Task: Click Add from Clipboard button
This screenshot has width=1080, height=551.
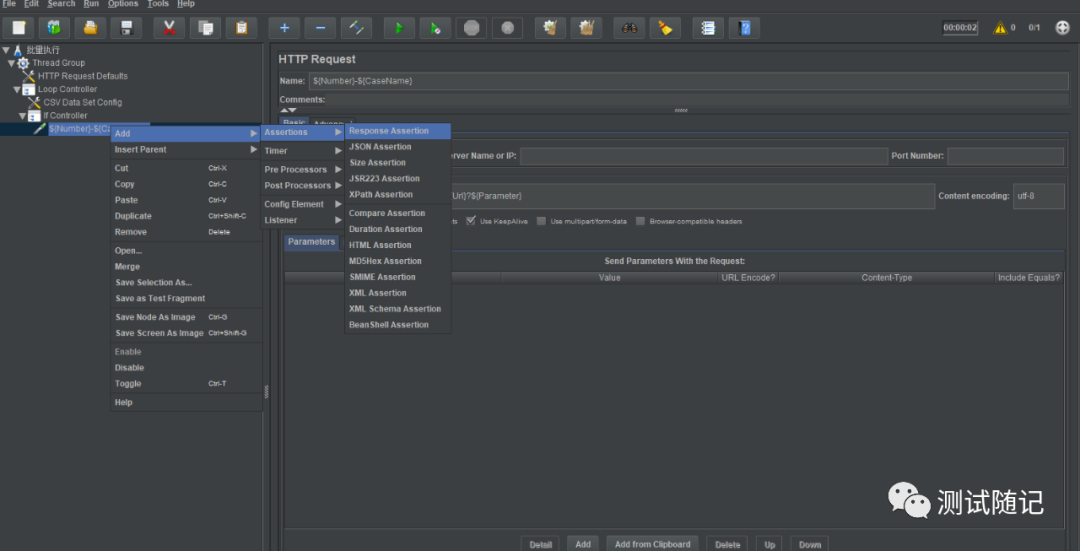Action: click(x=652, y=544)
